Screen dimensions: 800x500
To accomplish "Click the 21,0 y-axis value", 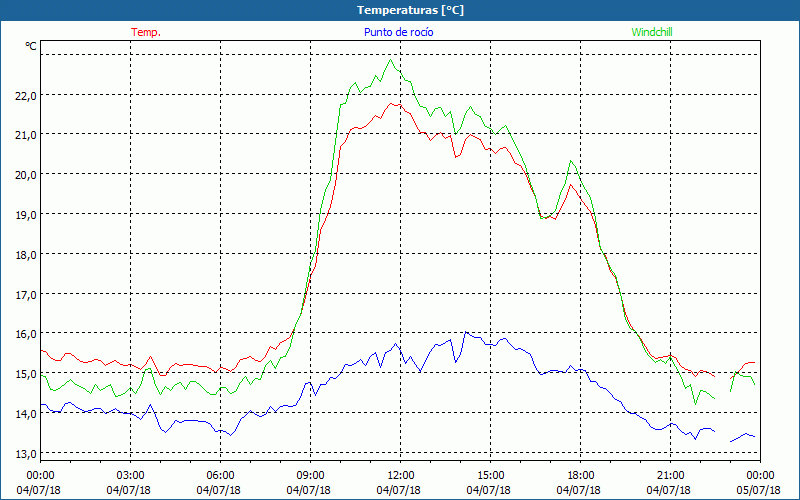I will pyautogui.click(x=26, y=135).
